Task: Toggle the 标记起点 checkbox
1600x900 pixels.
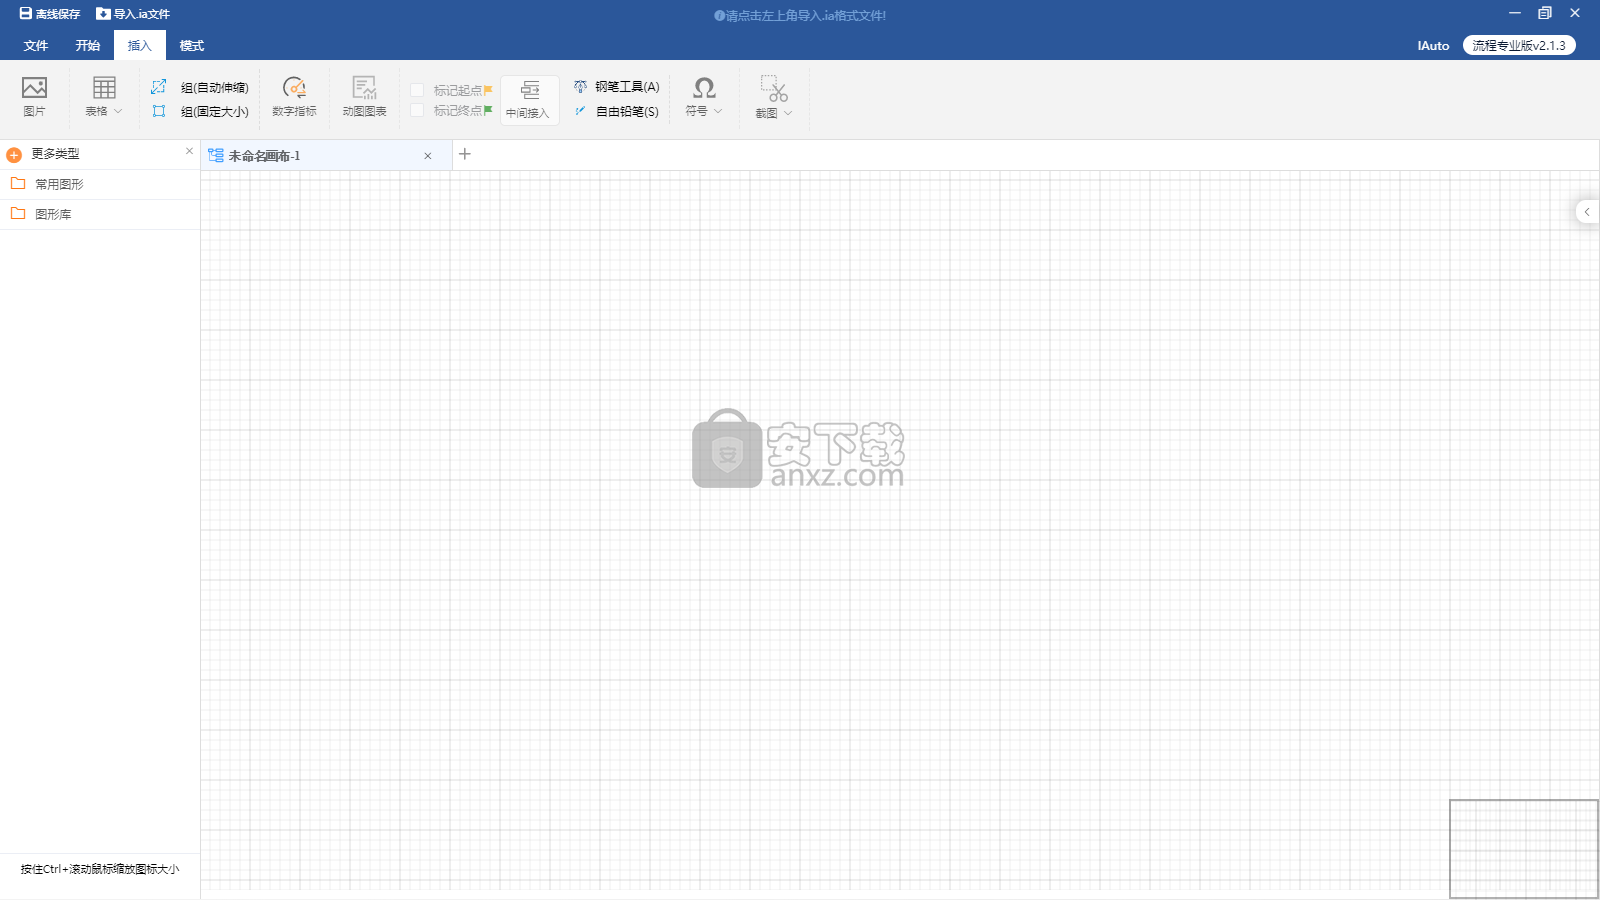Action: pyautogui.click(x=417, y=90)
